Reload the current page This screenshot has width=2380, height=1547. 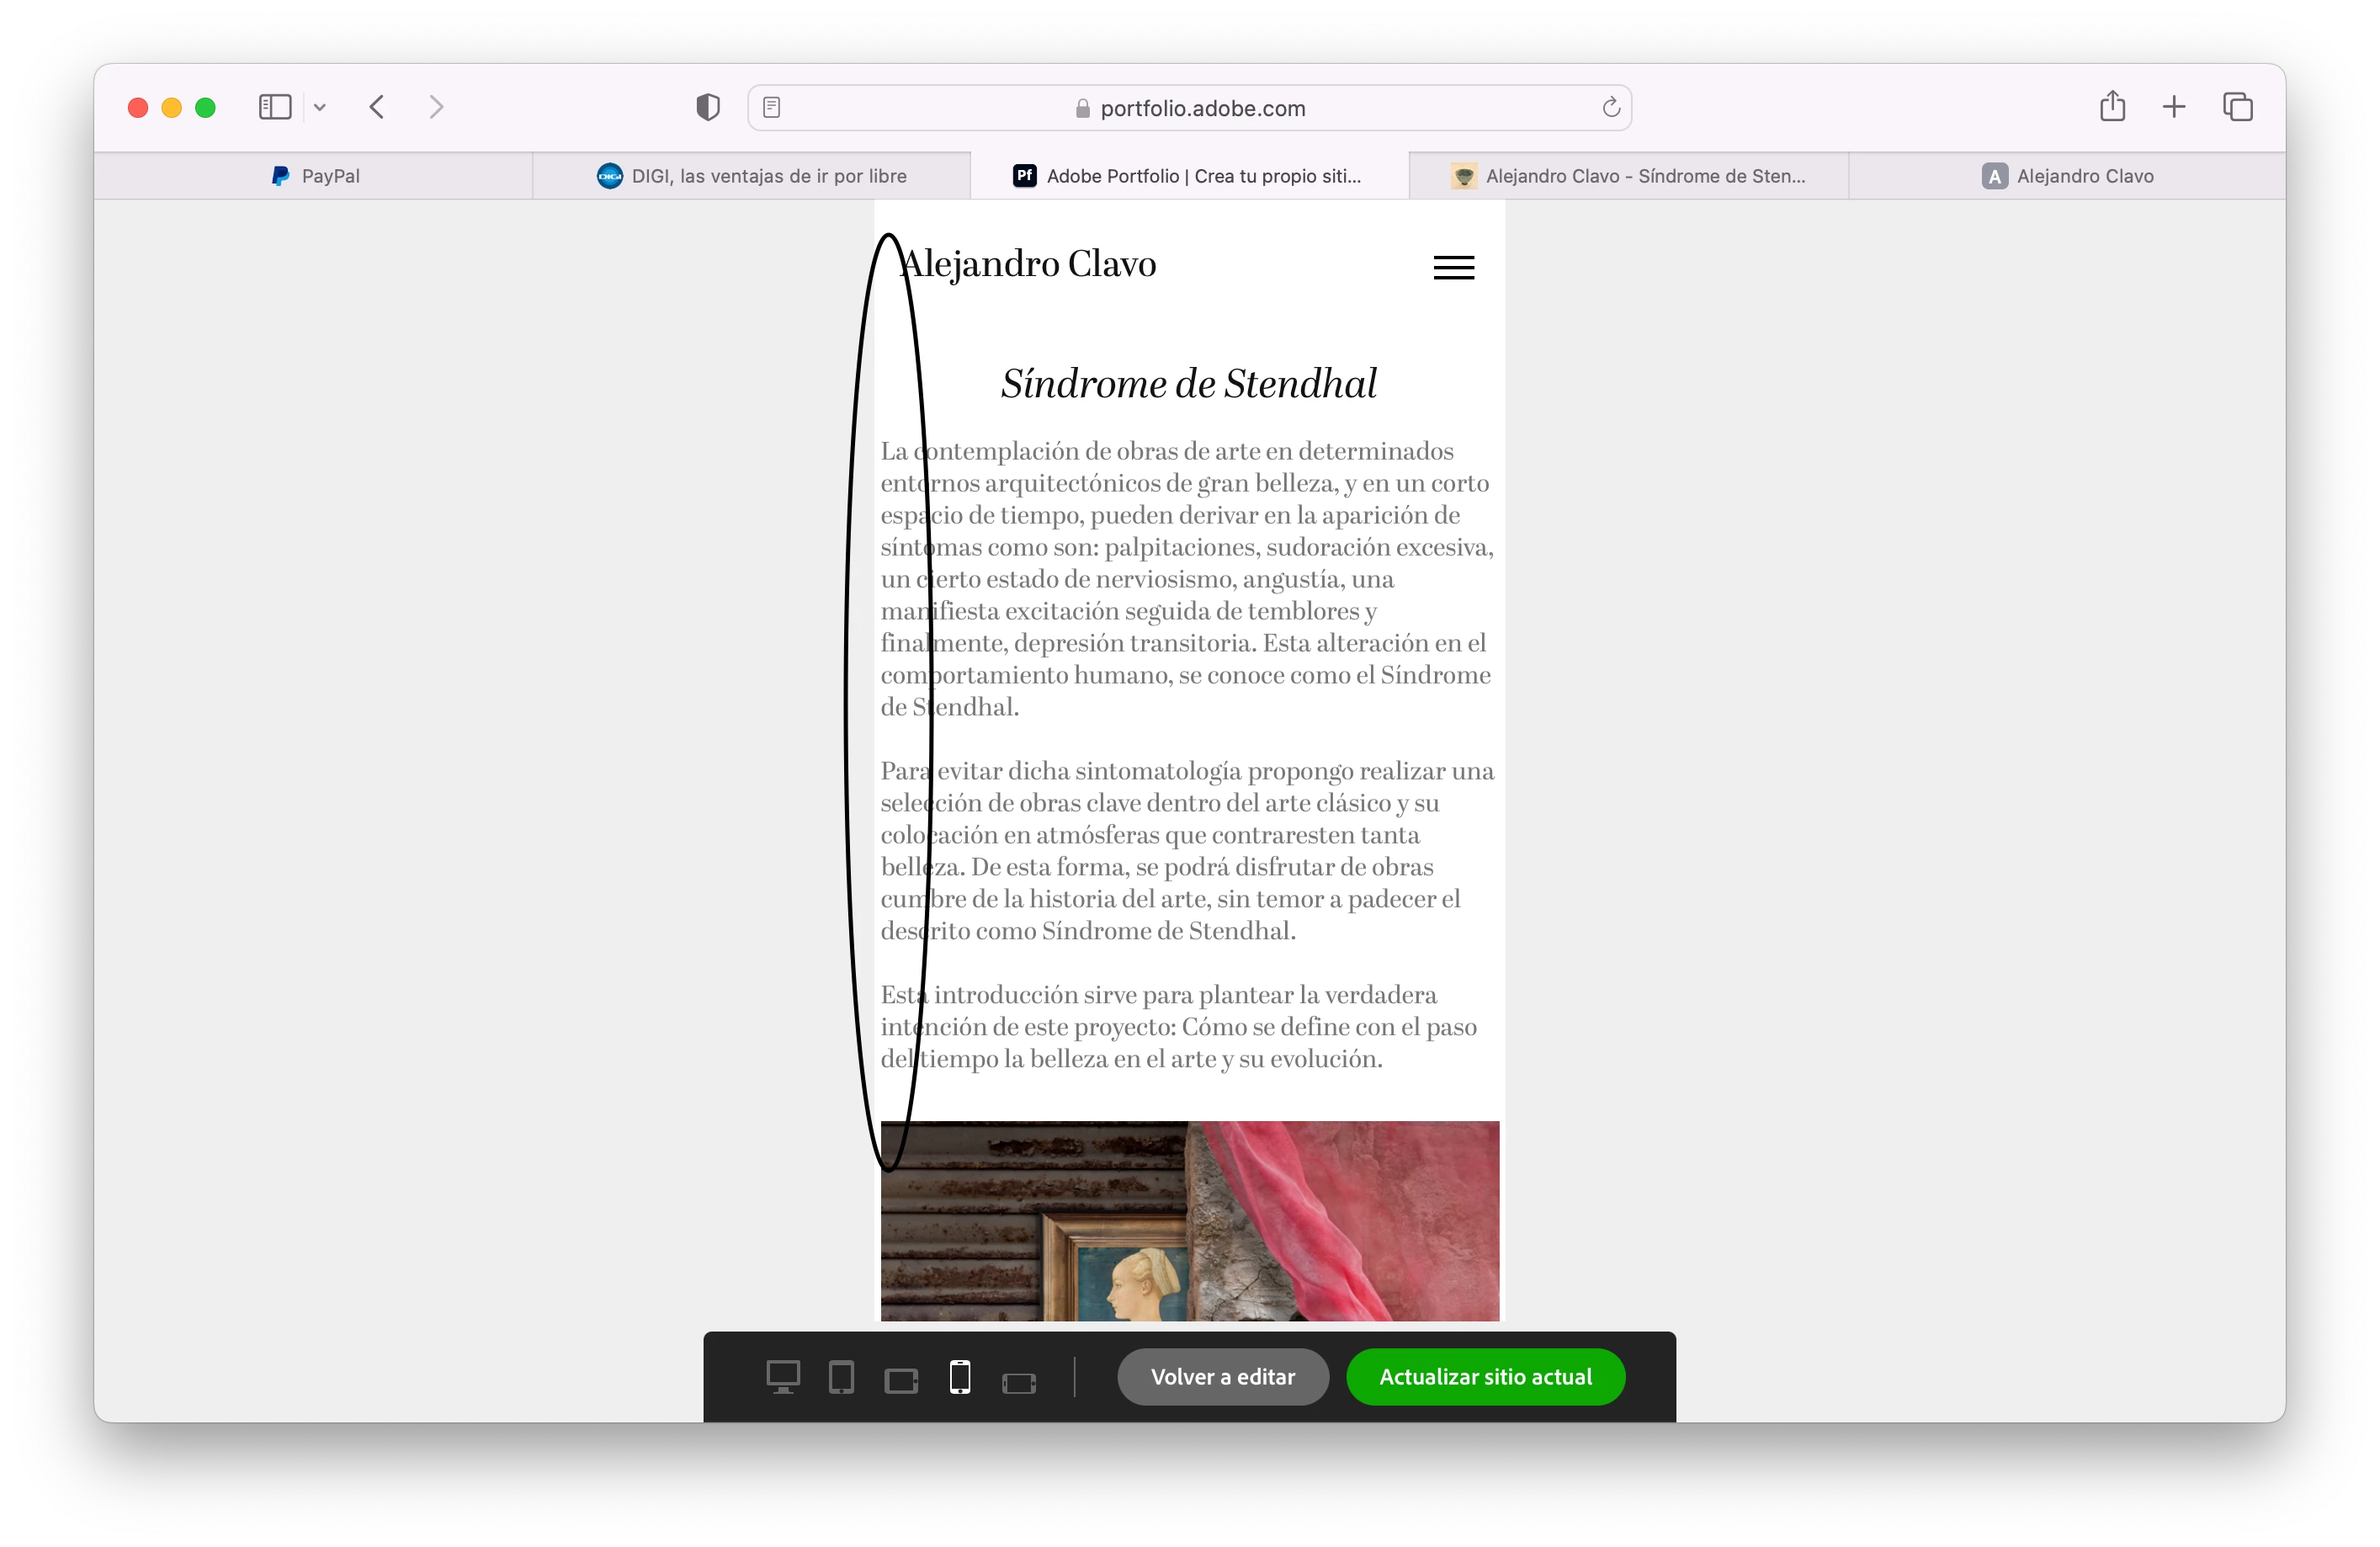coord(1610,107)
